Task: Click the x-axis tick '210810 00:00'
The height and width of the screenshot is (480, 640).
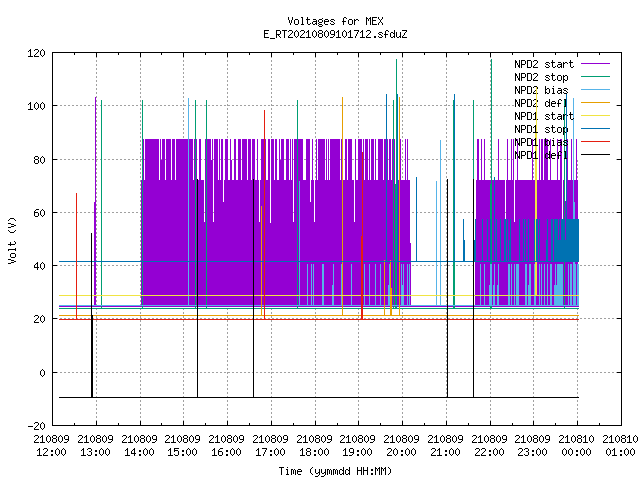Action: tap(577, 446)
